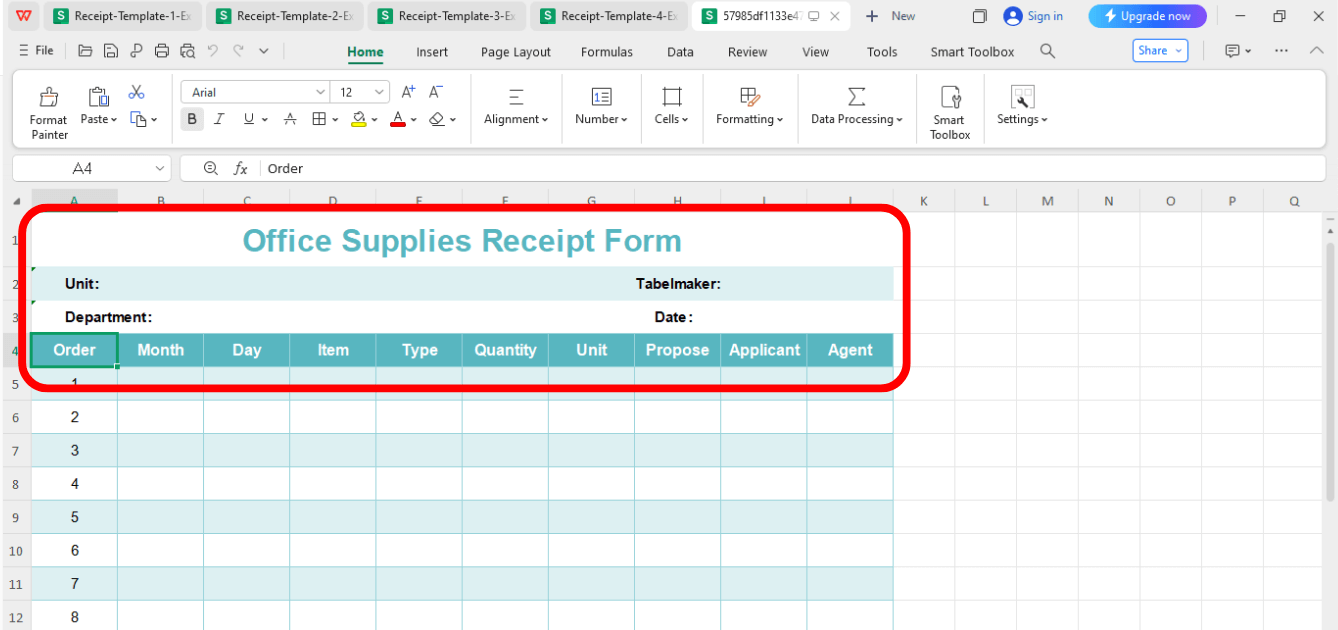Toggle bold formatting off
This screenshot has width=1338, height=630.
pos(191,118)
